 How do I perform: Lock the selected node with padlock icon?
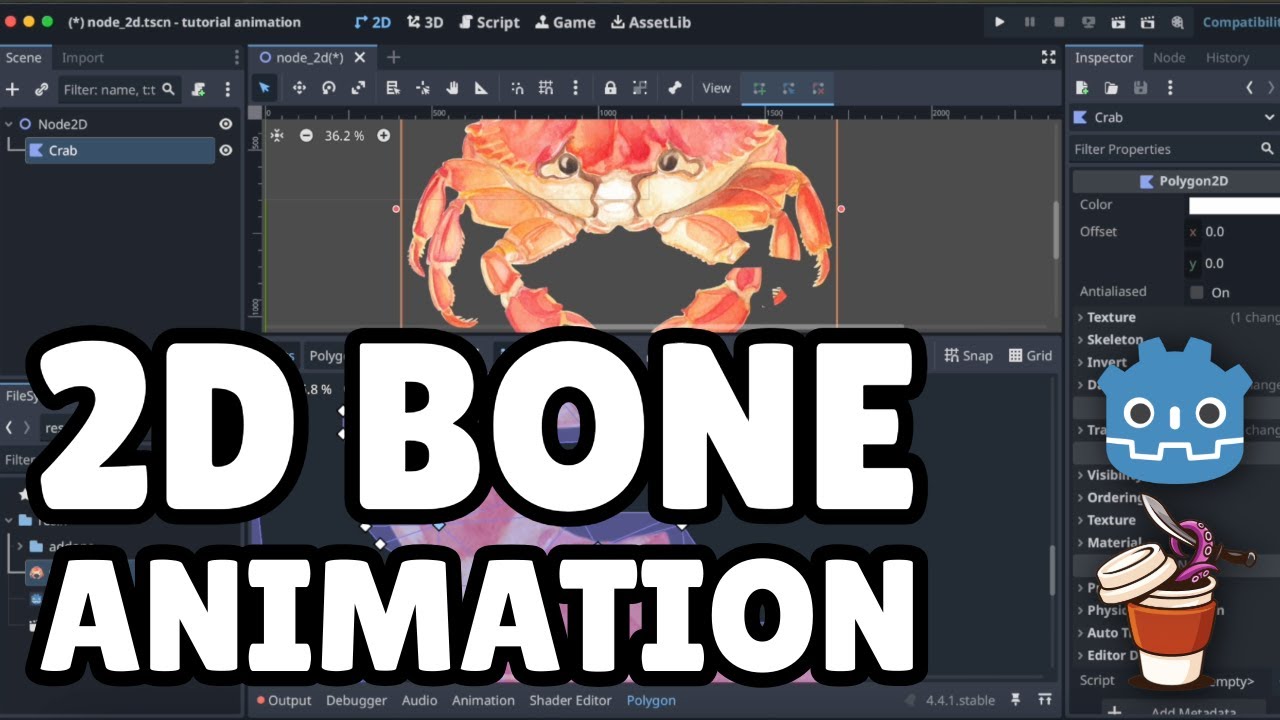click(x=610, y=88)
